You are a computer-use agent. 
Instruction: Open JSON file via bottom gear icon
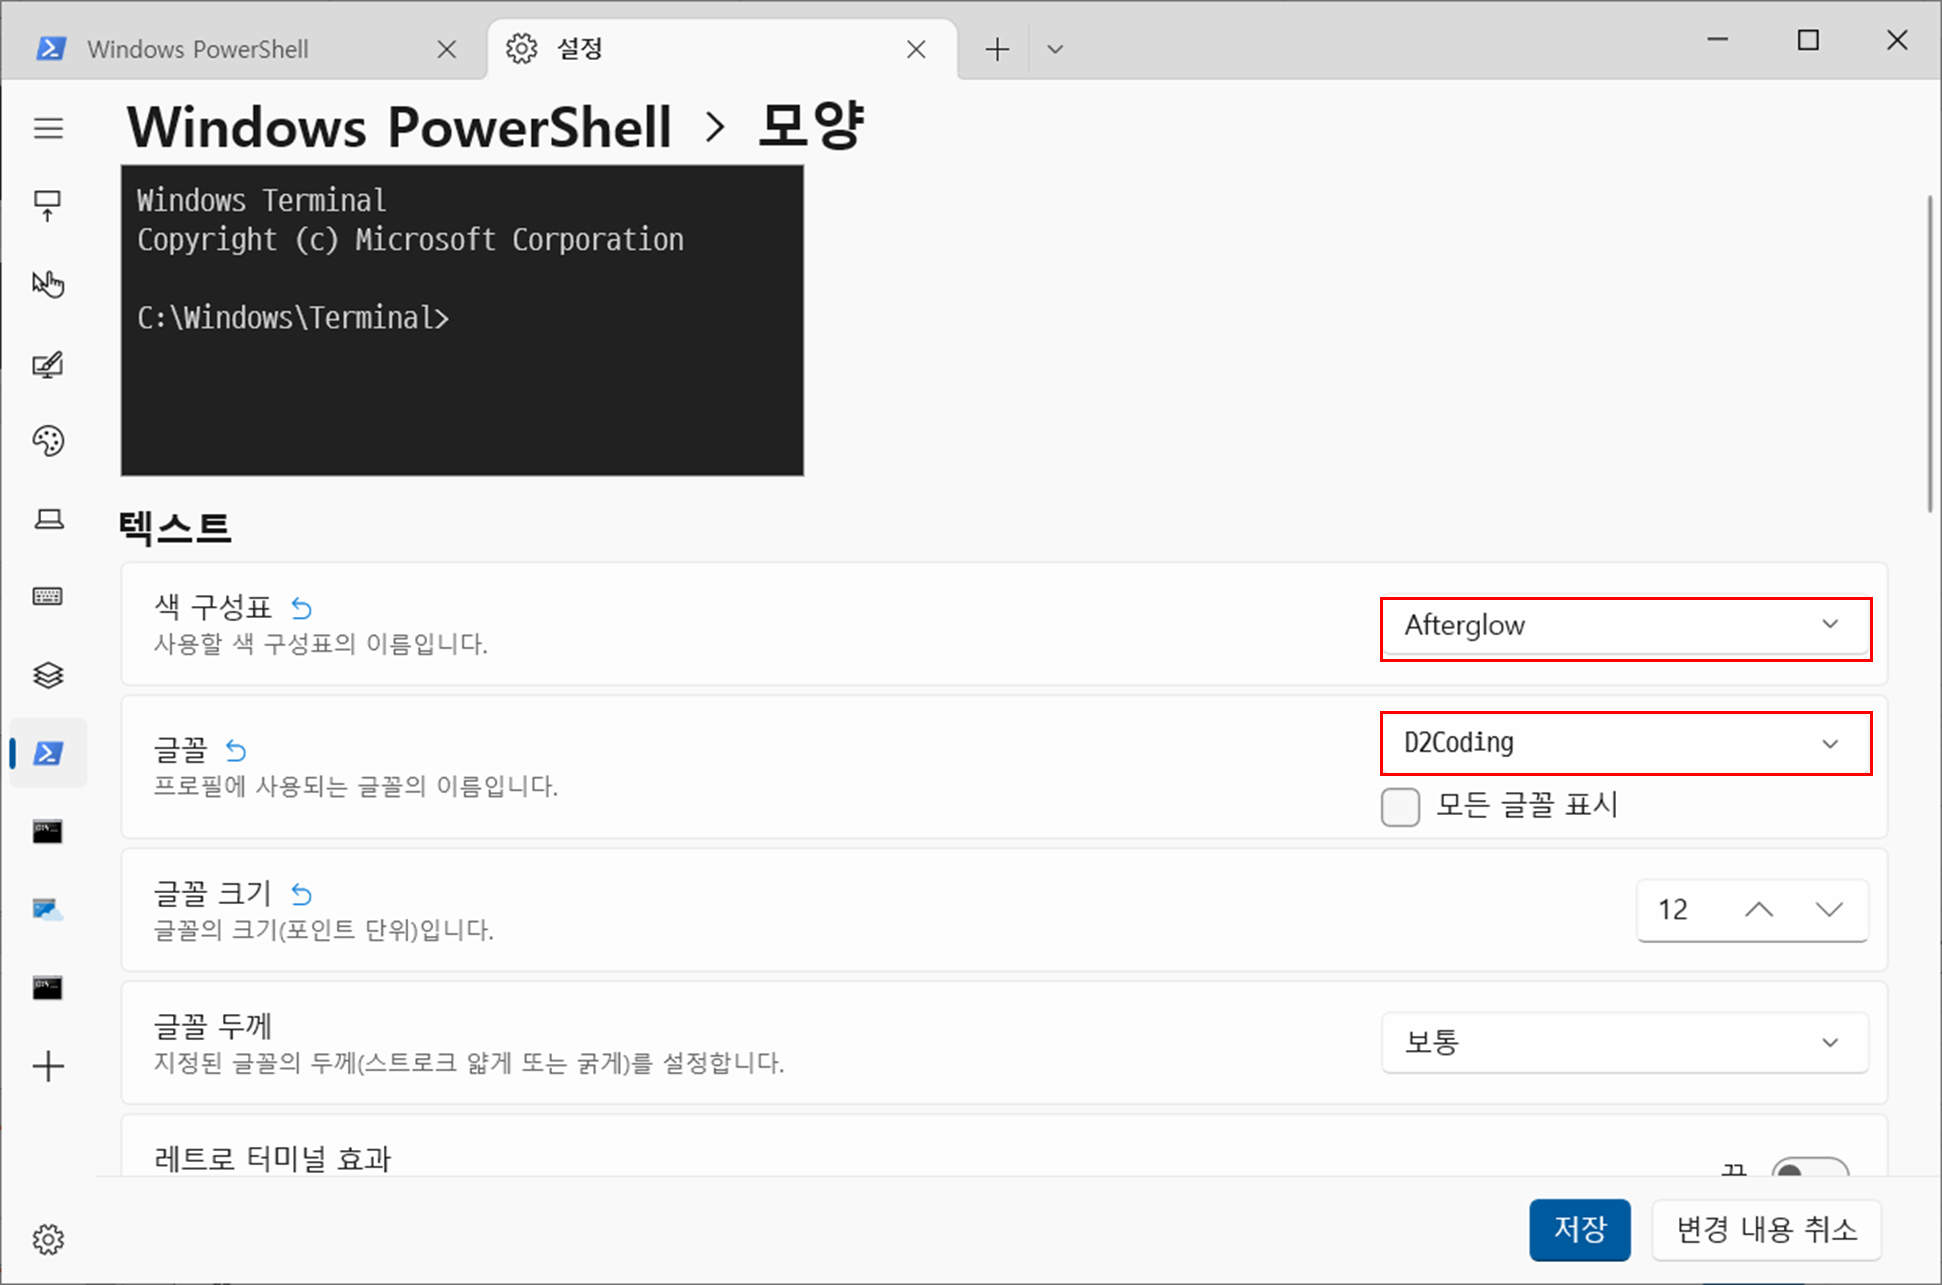[48, 1240]
